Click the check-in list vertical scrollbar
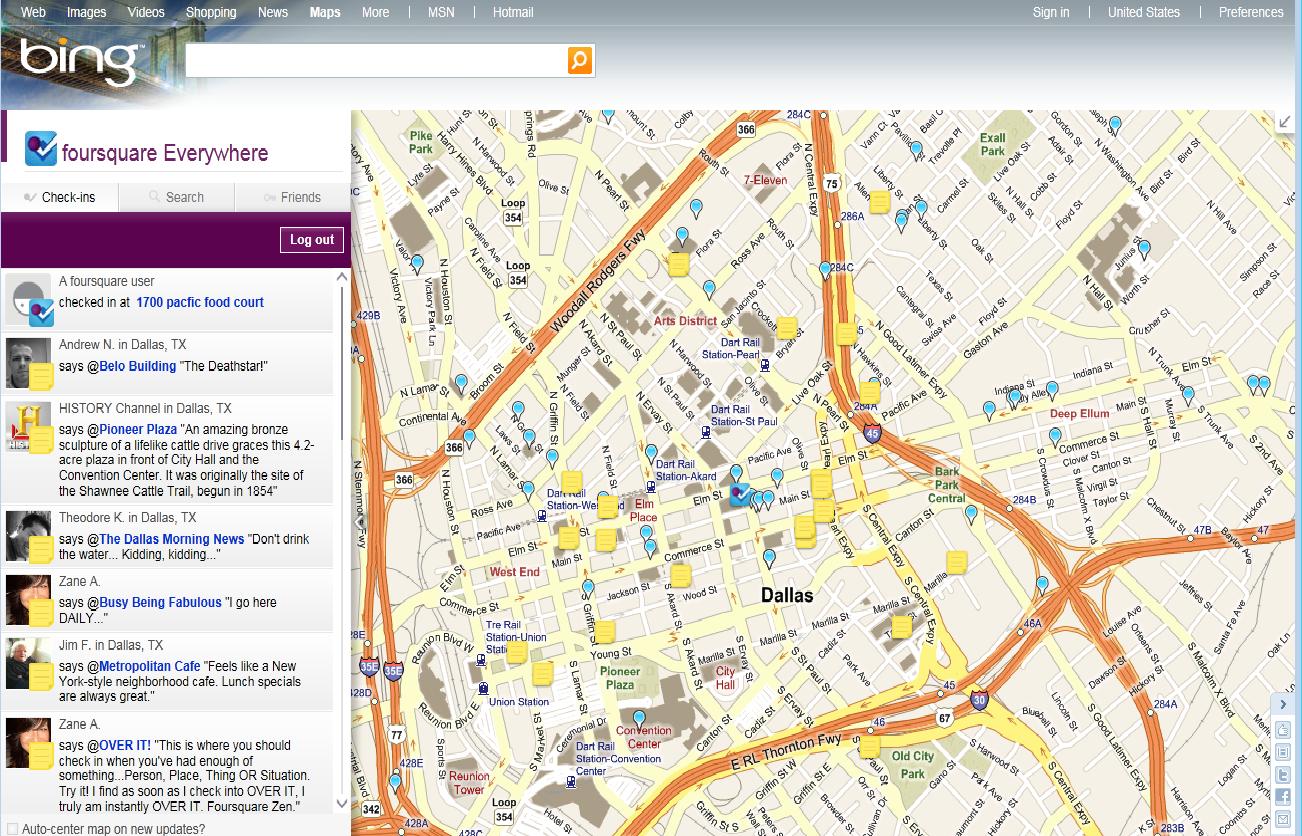This screenshot has height=836, width=1302. (342, 540)
